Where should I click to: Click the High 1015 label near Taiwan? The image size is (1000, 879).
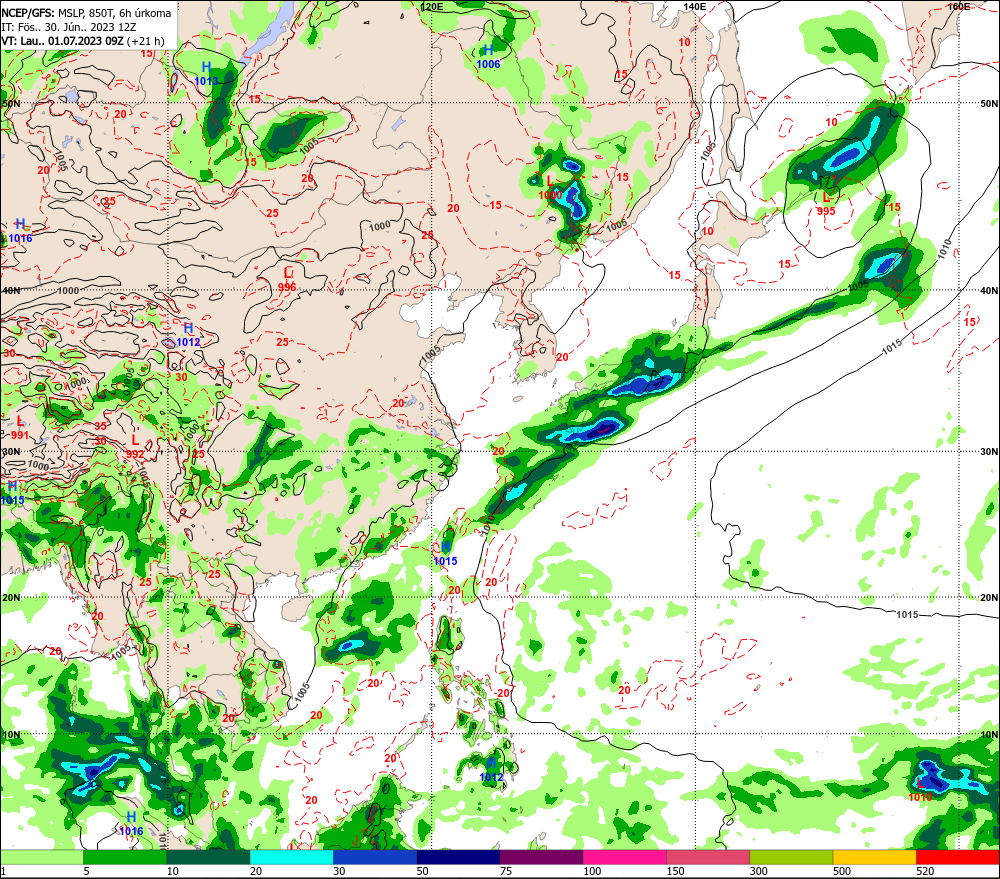[x=445, y=554]
